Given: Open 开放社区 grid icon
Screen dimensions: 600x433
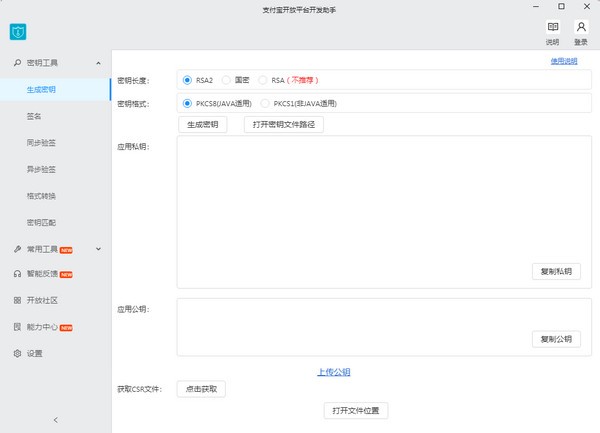Looking at the screenshot, I should (x=17, y=300).
